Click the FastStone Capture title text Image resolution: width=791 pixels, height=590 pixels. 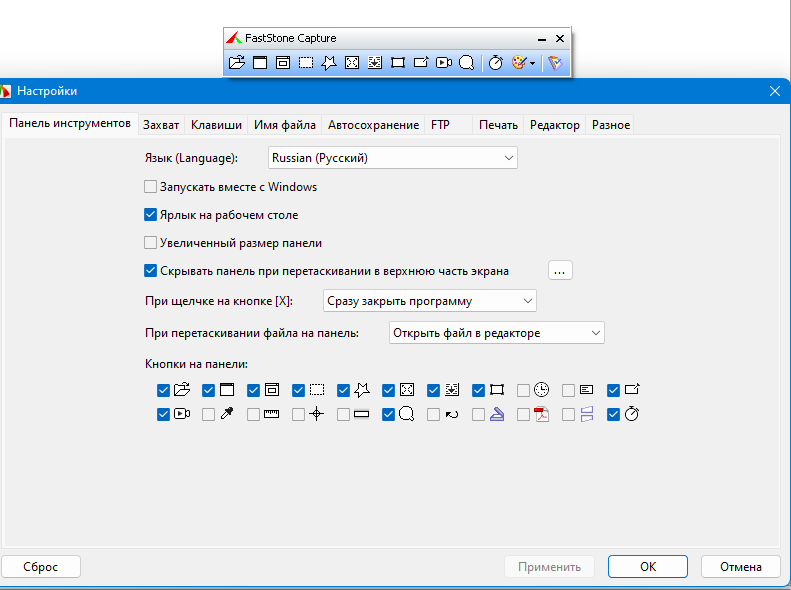(291, 38)
